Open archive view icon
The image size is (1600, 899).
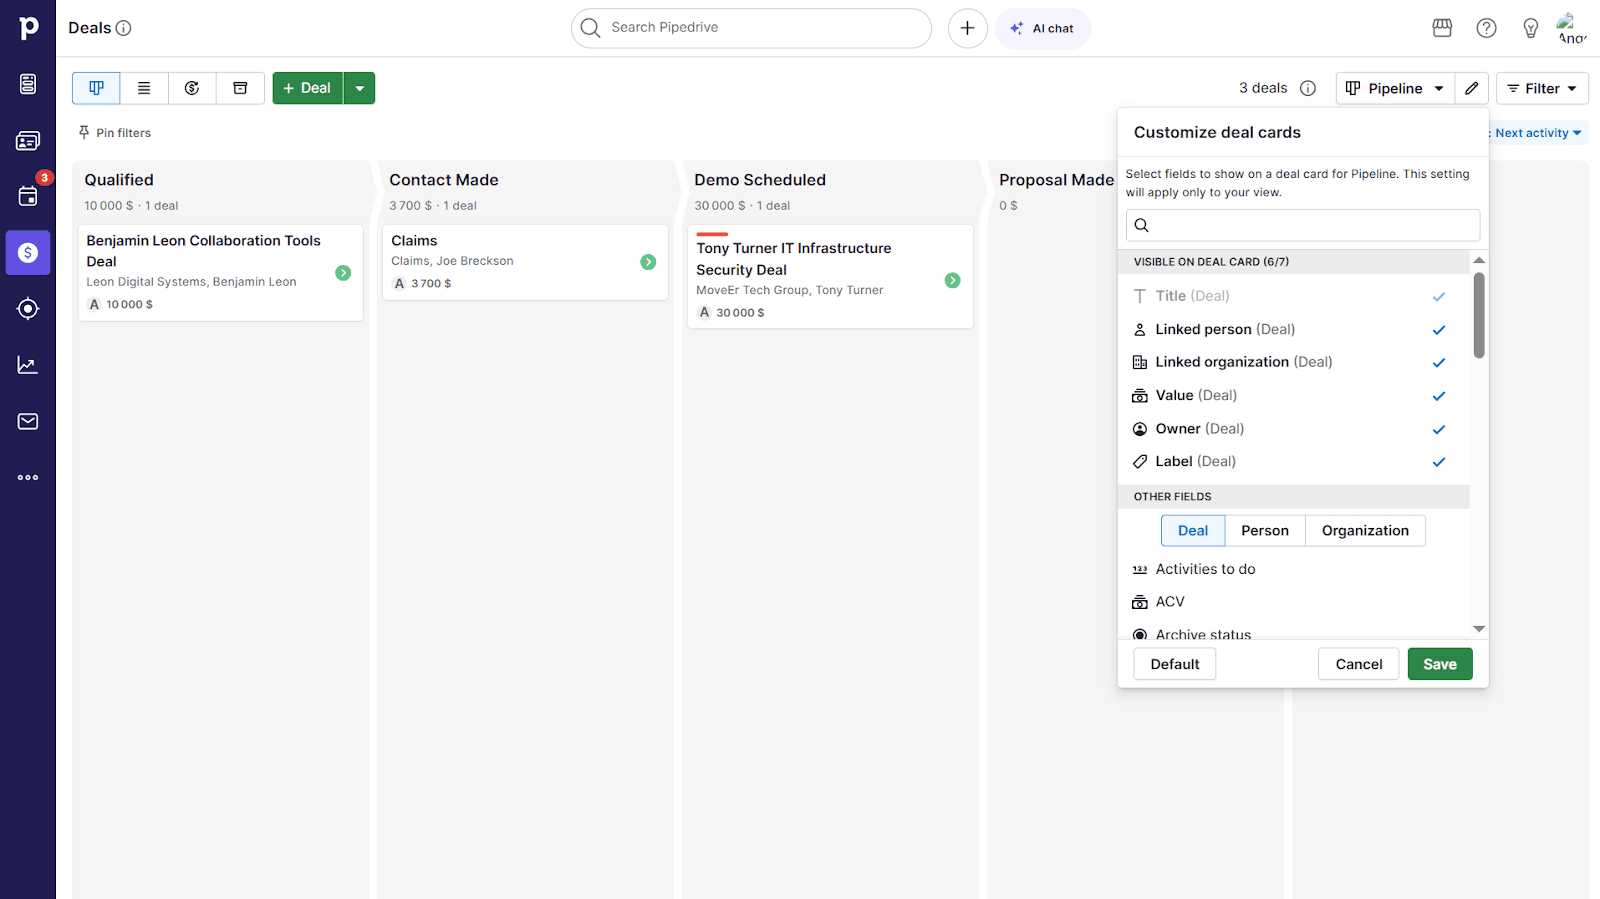(x=240, y=88)
